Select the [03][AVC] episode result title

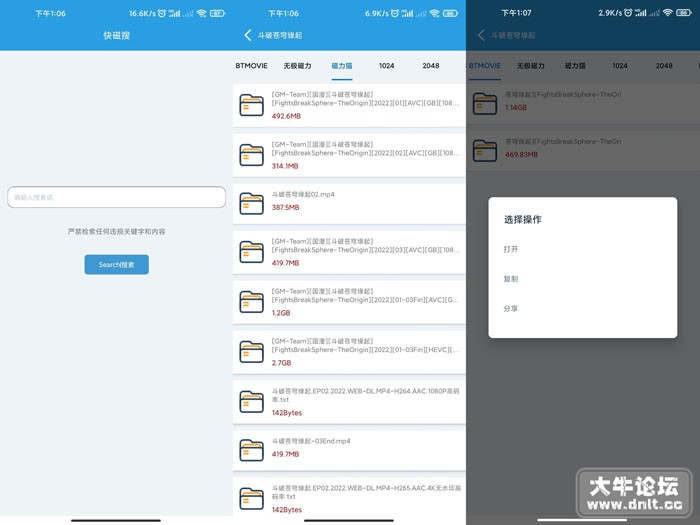(x=365, y=246)
